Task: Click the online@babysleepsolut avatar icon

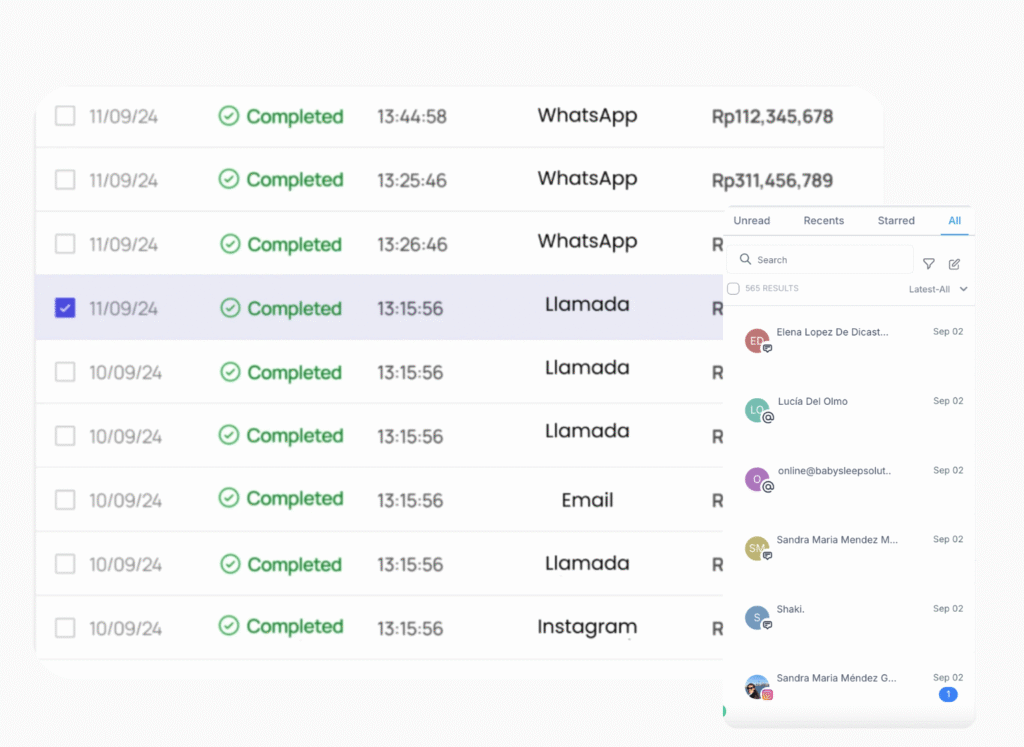Action: (757, 479)
